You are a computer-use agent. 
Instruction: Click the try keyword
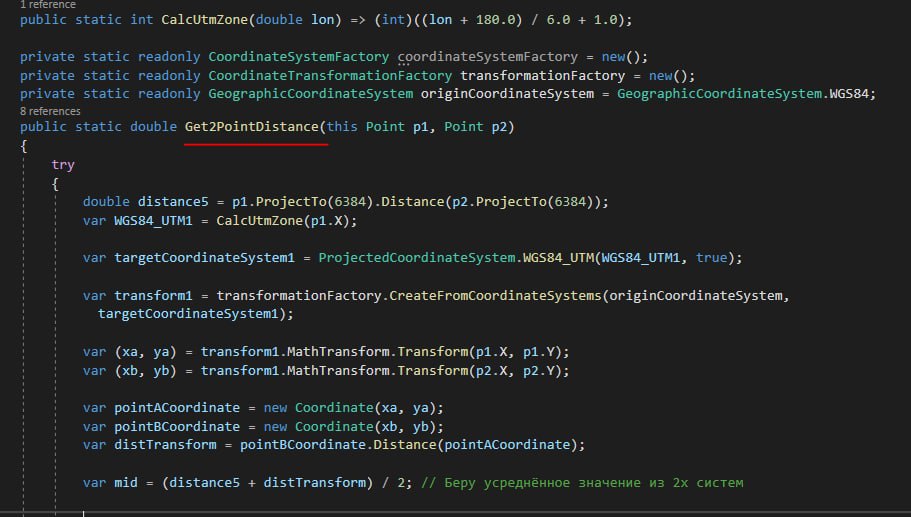point(63,165)
